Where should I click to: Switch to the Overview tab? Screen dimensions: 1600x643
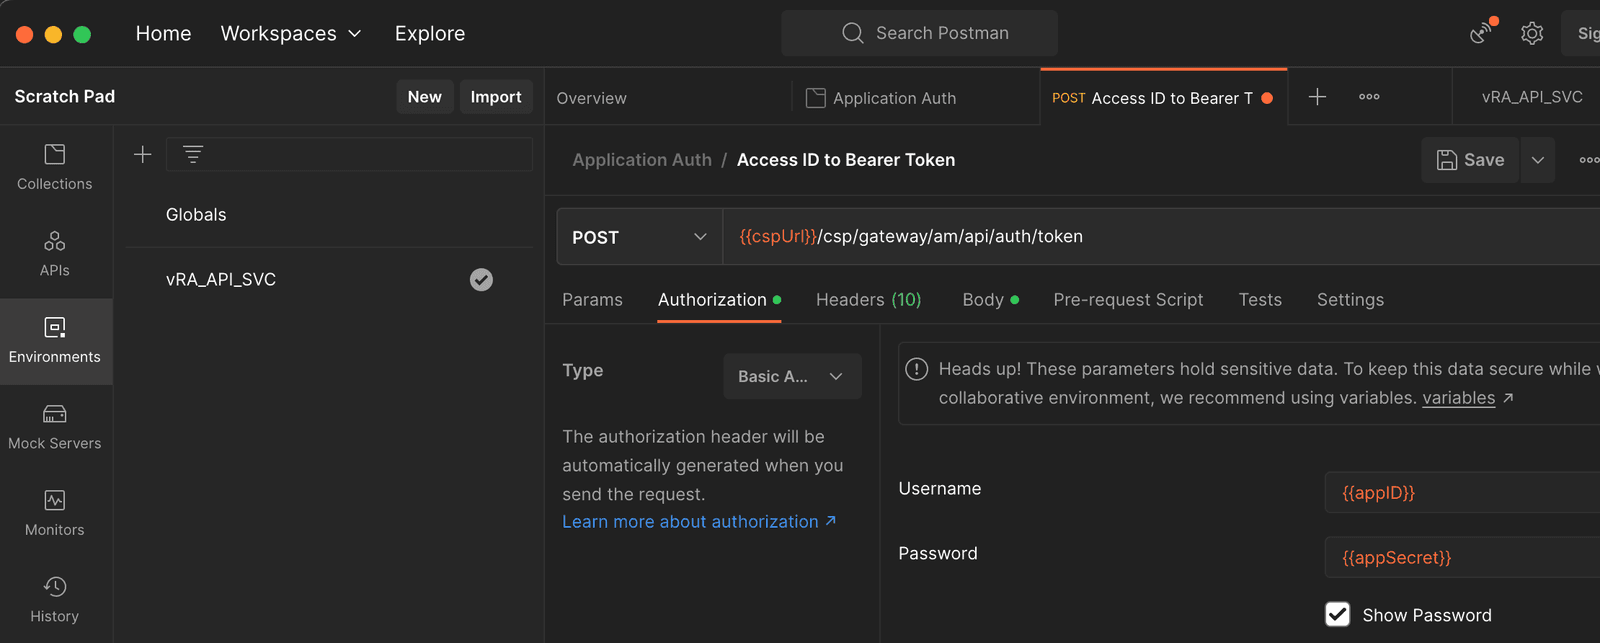tap(591, 98)
